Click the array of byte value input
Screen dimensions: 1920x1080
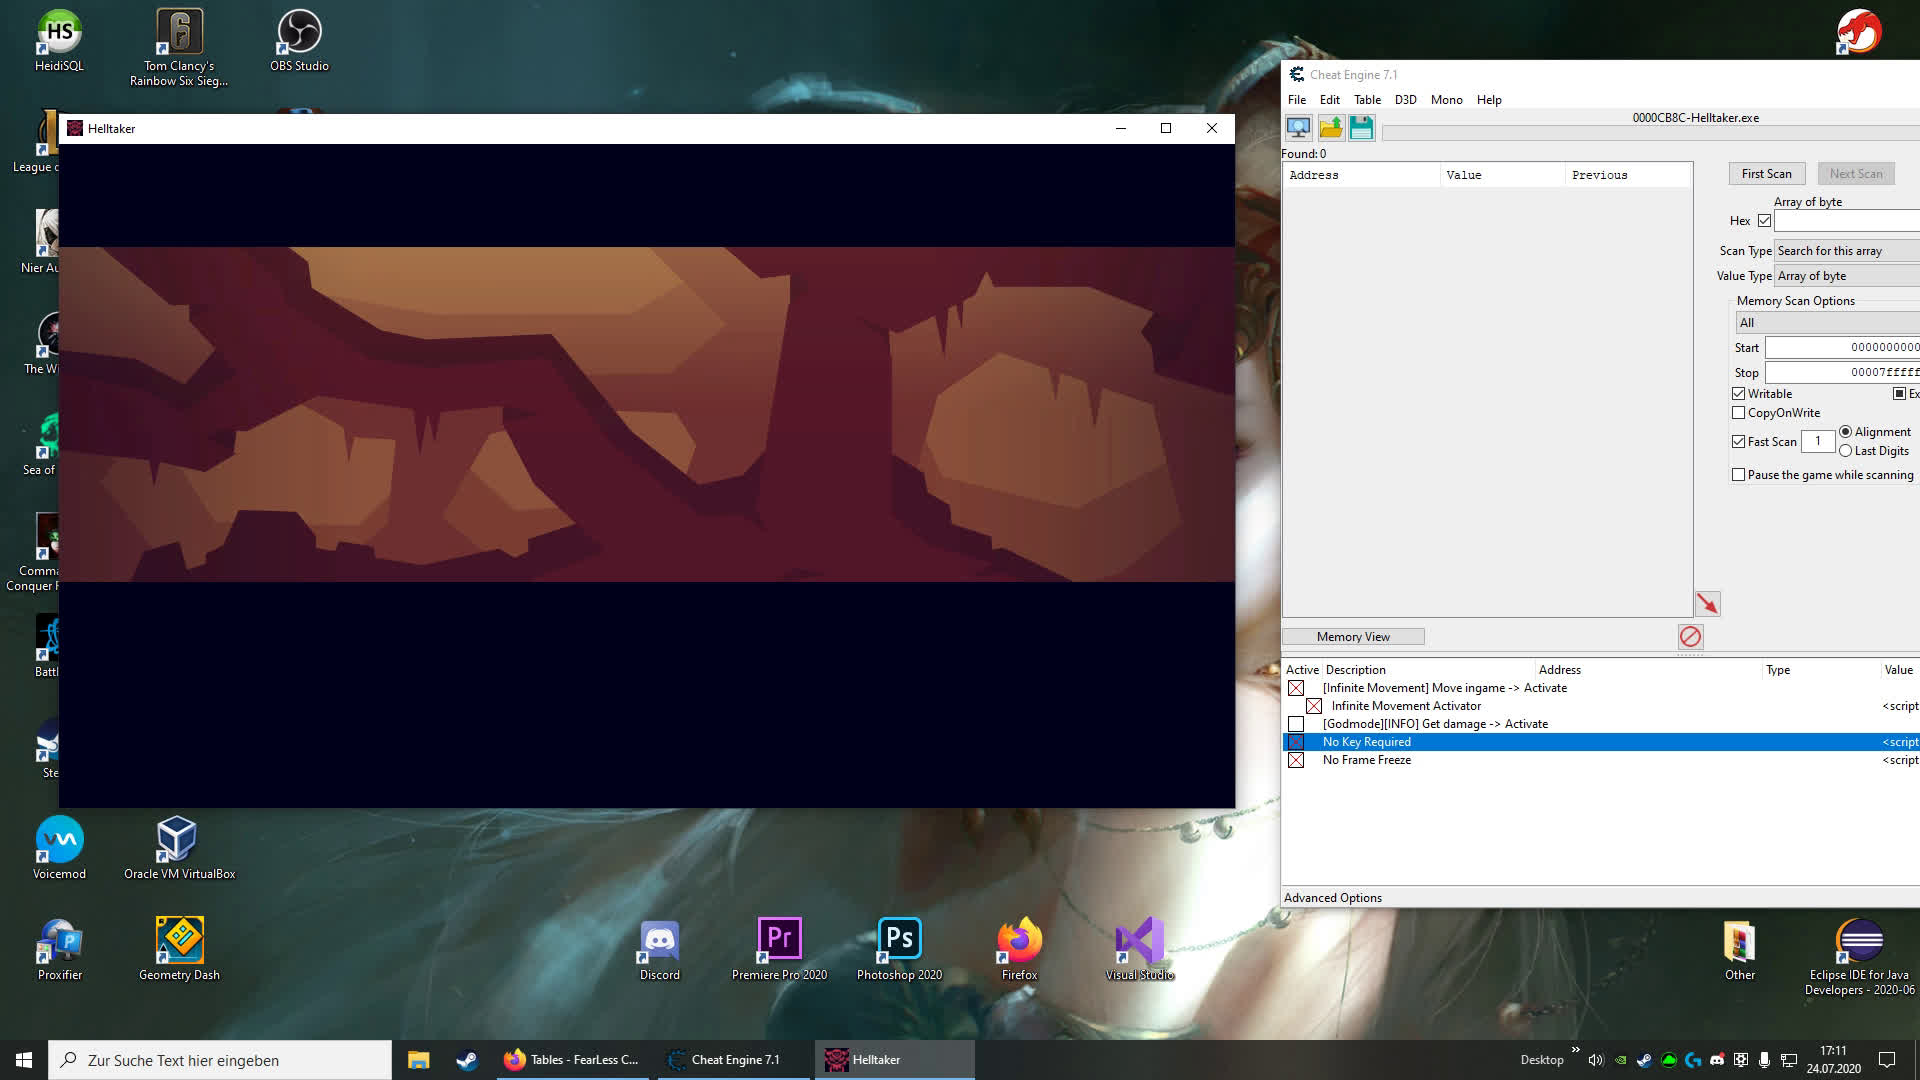[x=1847, y=221]
